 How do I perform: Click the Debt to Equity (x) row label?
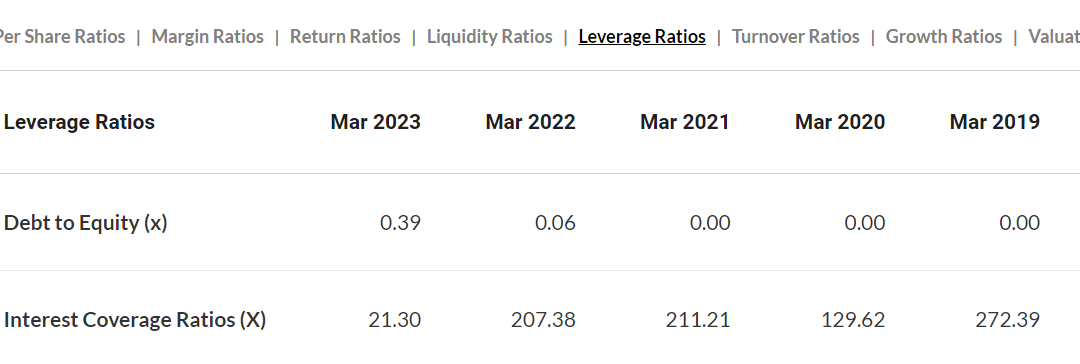(x=85, y=223)
